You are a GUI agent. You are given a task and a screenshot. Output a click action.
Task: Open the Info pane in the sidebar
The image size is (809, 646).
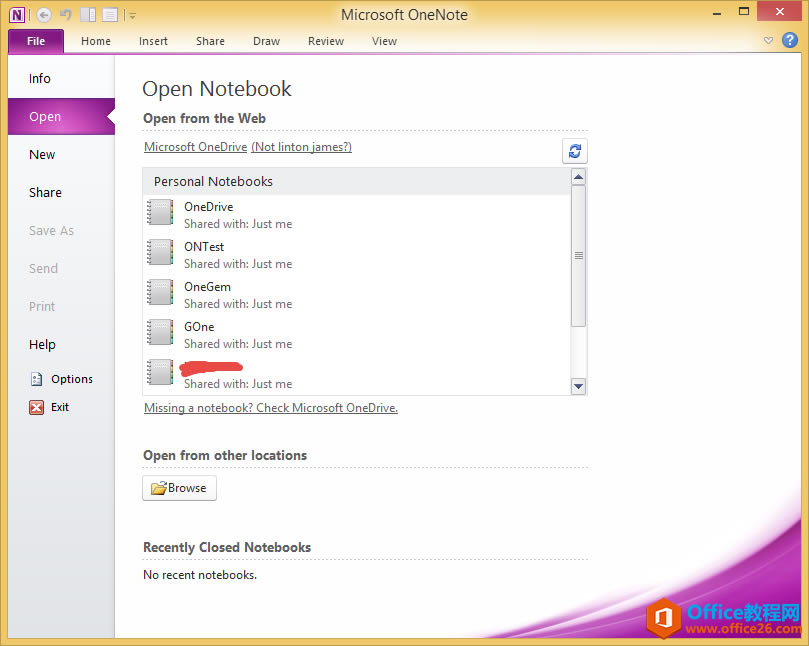[x=40, y=78]
